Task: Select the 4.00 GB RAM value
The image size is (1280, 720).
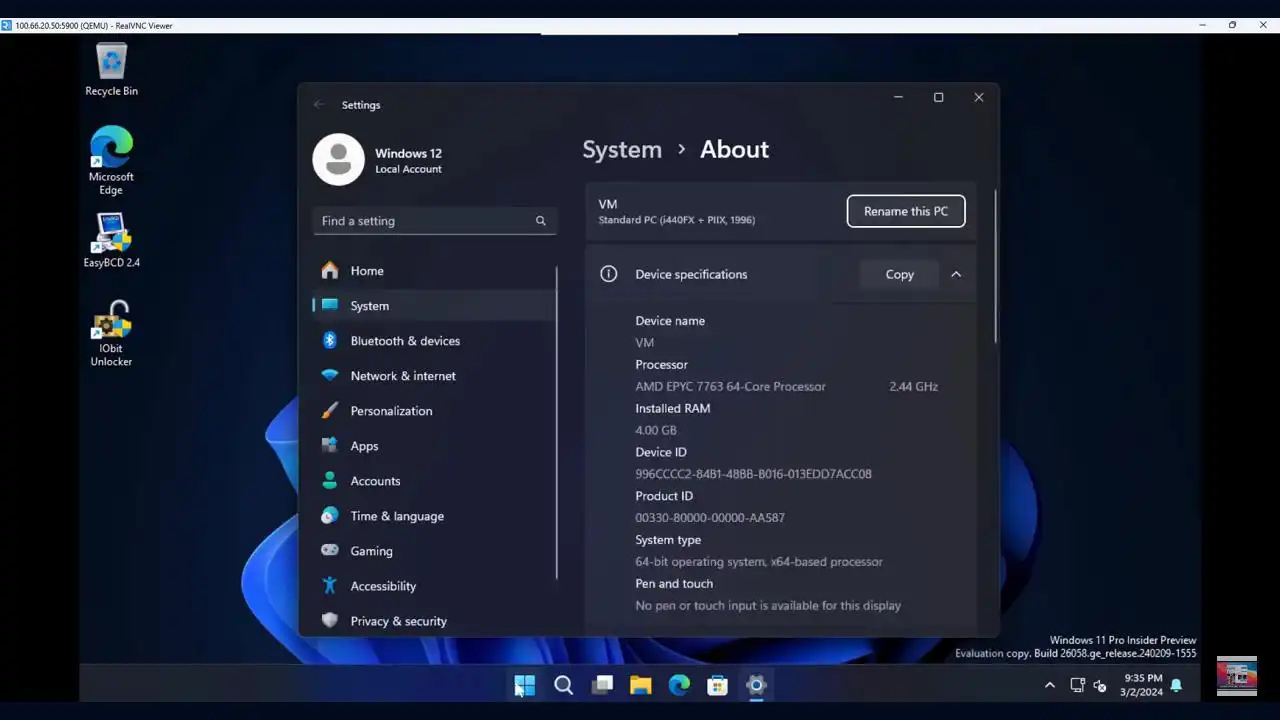Action: [656, 430]
